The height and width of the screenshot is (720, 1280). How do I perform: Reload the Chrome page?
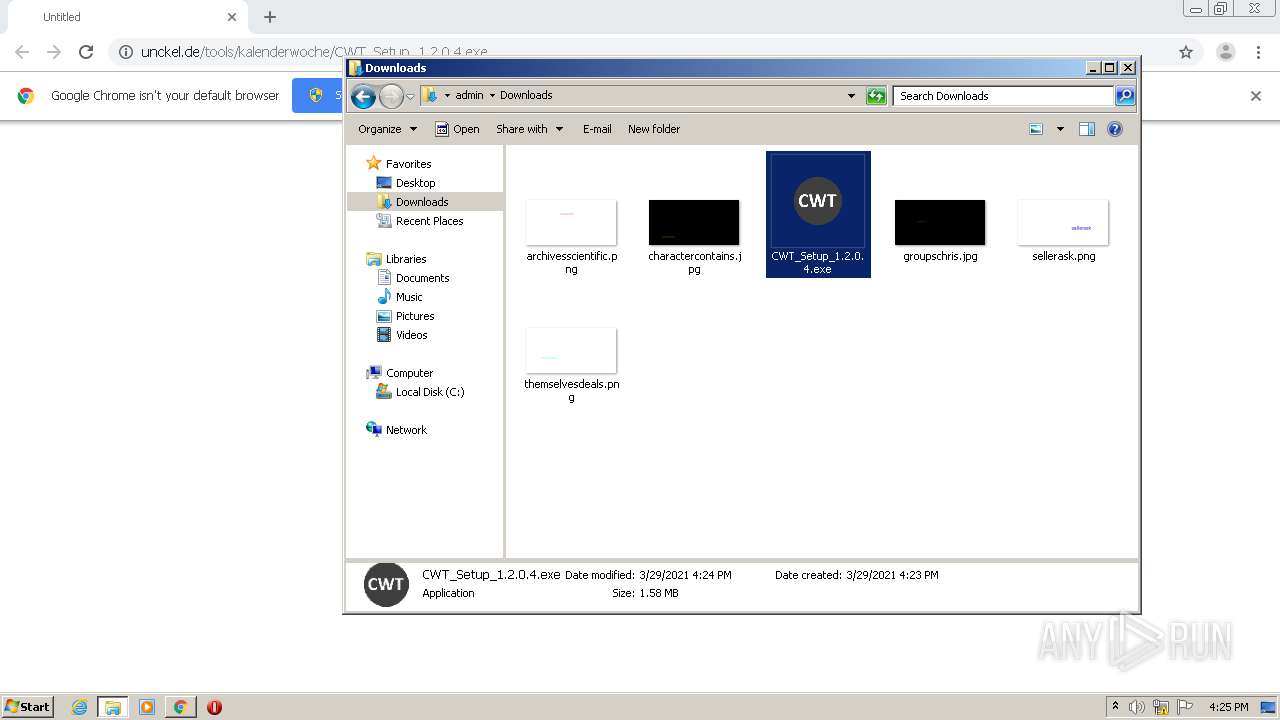86,52
